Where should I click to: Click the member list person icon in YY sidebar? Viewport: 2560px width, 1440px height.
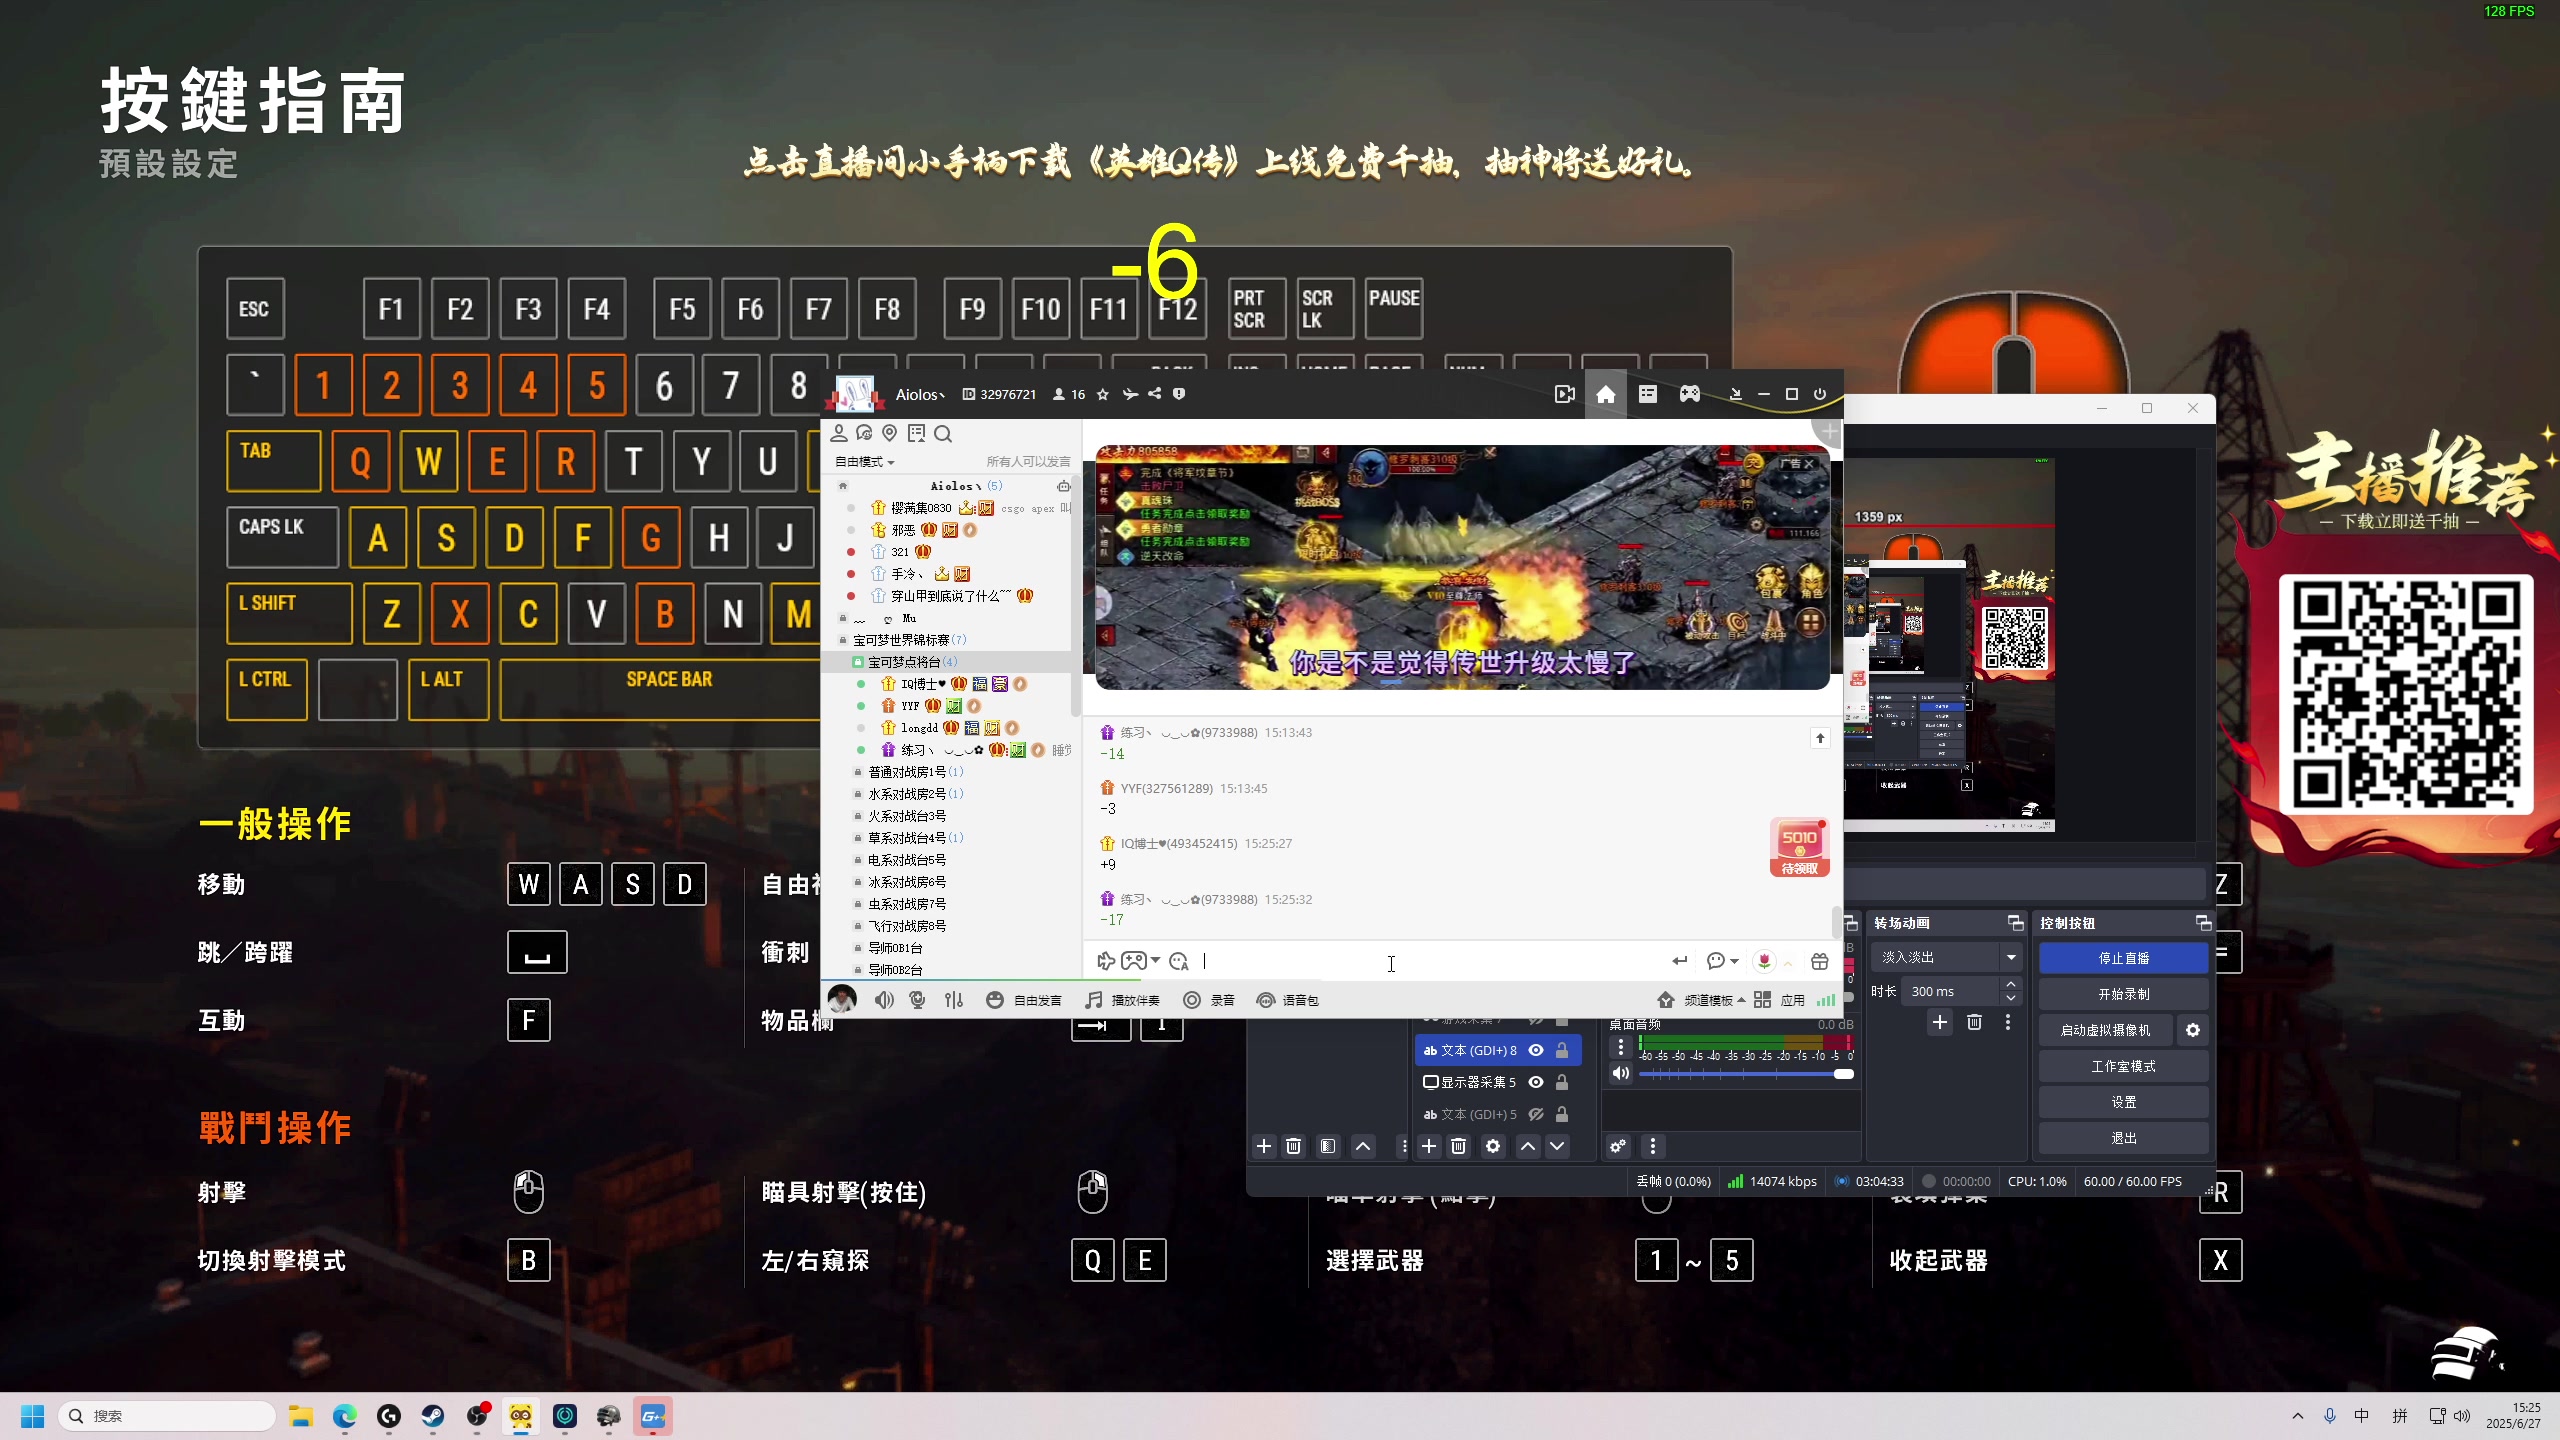click(x=839, y=433)
